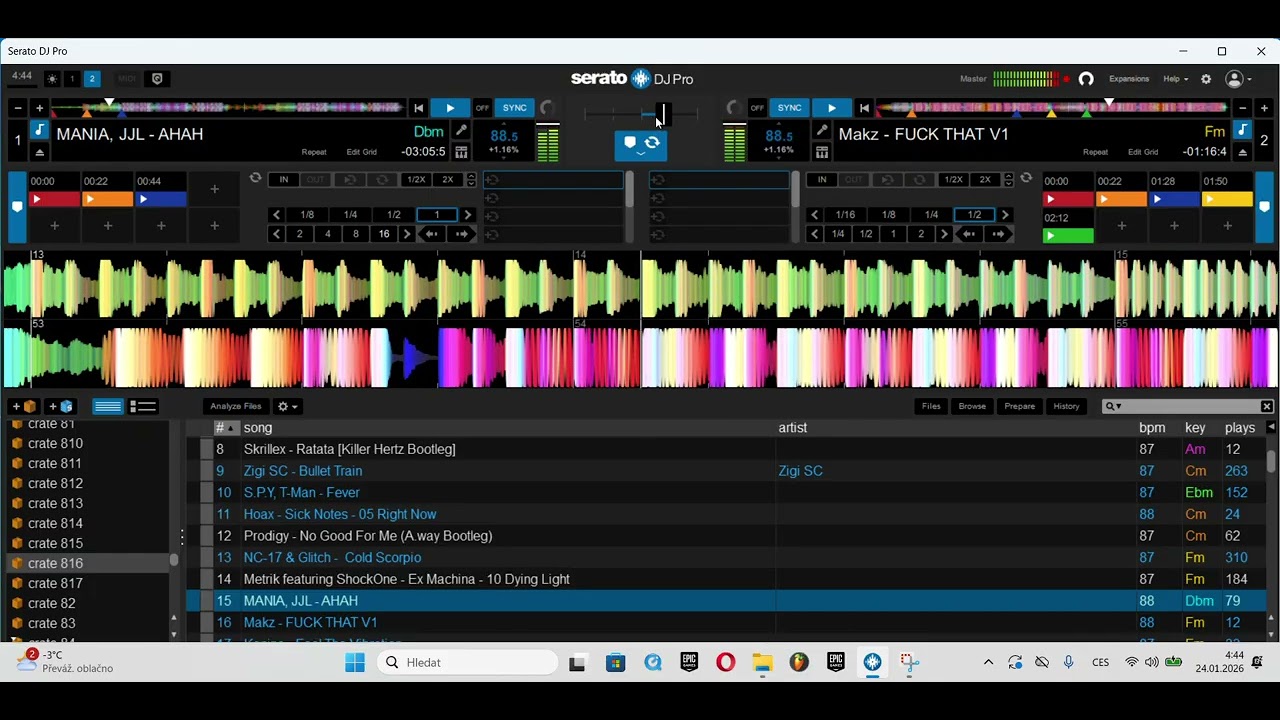The height and width of the screenshot is (720, 1280).
Task: Click the shield icon next to MIDI
Action: coord(157,79)
